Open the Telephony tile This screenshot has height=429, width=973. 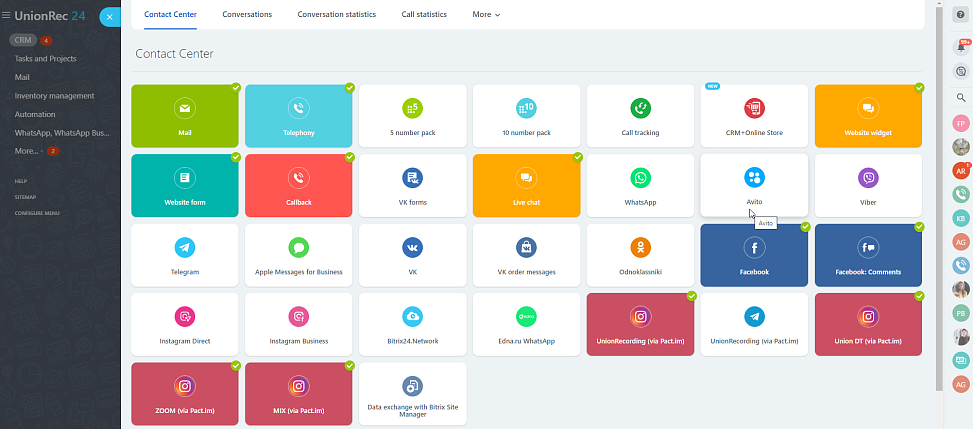298,116
